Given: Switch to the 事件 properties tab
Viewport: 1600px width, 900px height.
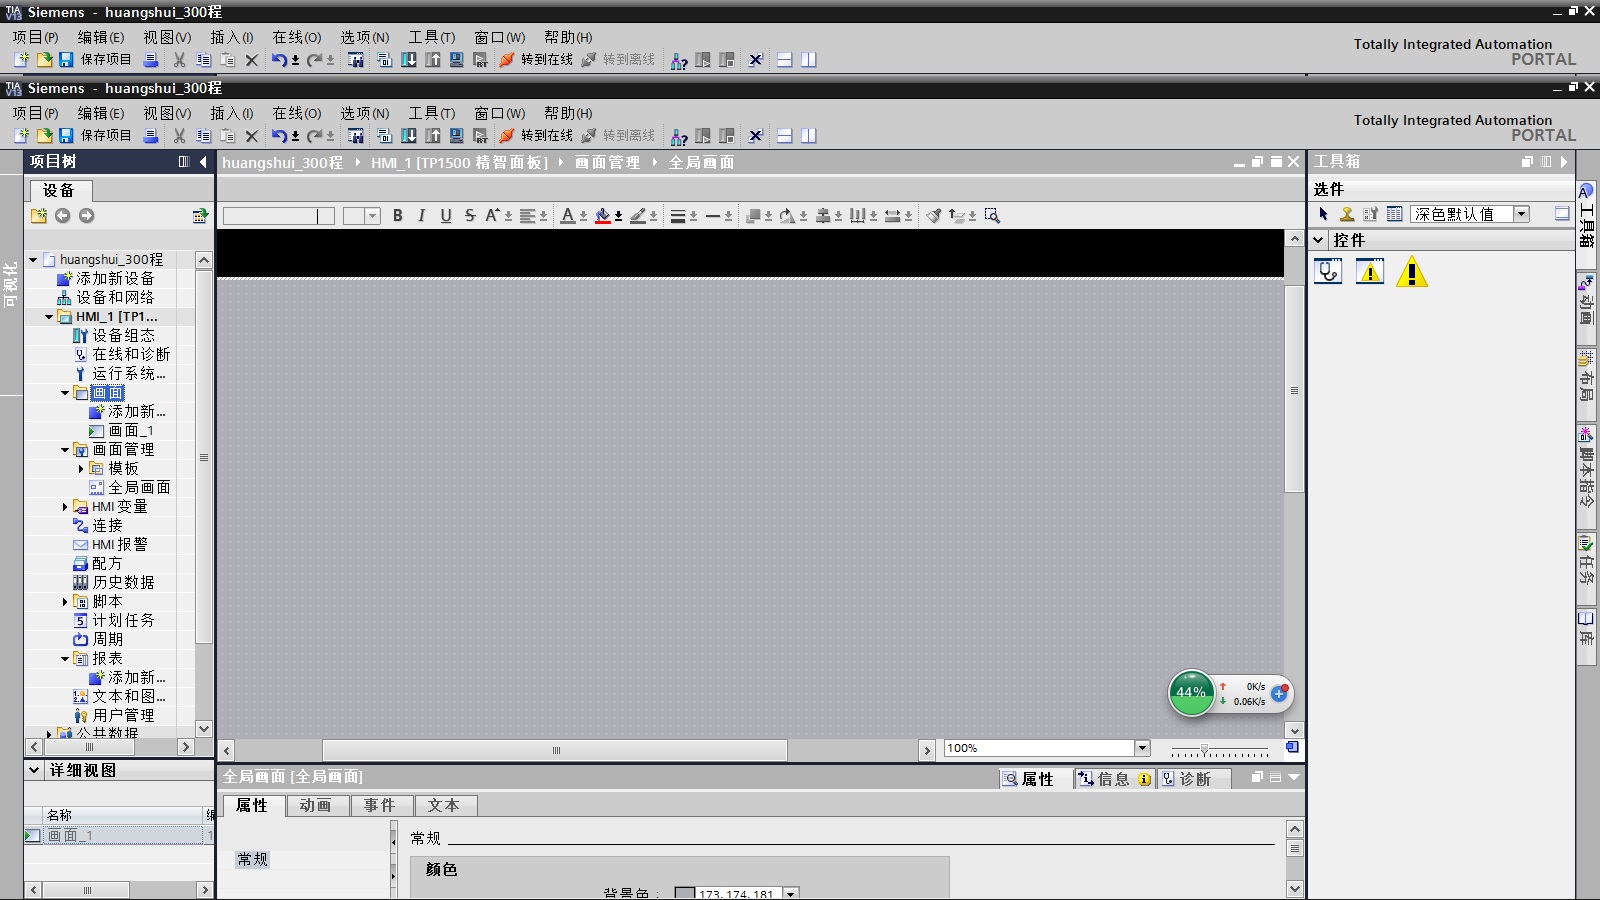Looking at the screenshot, I should (380, 806).
